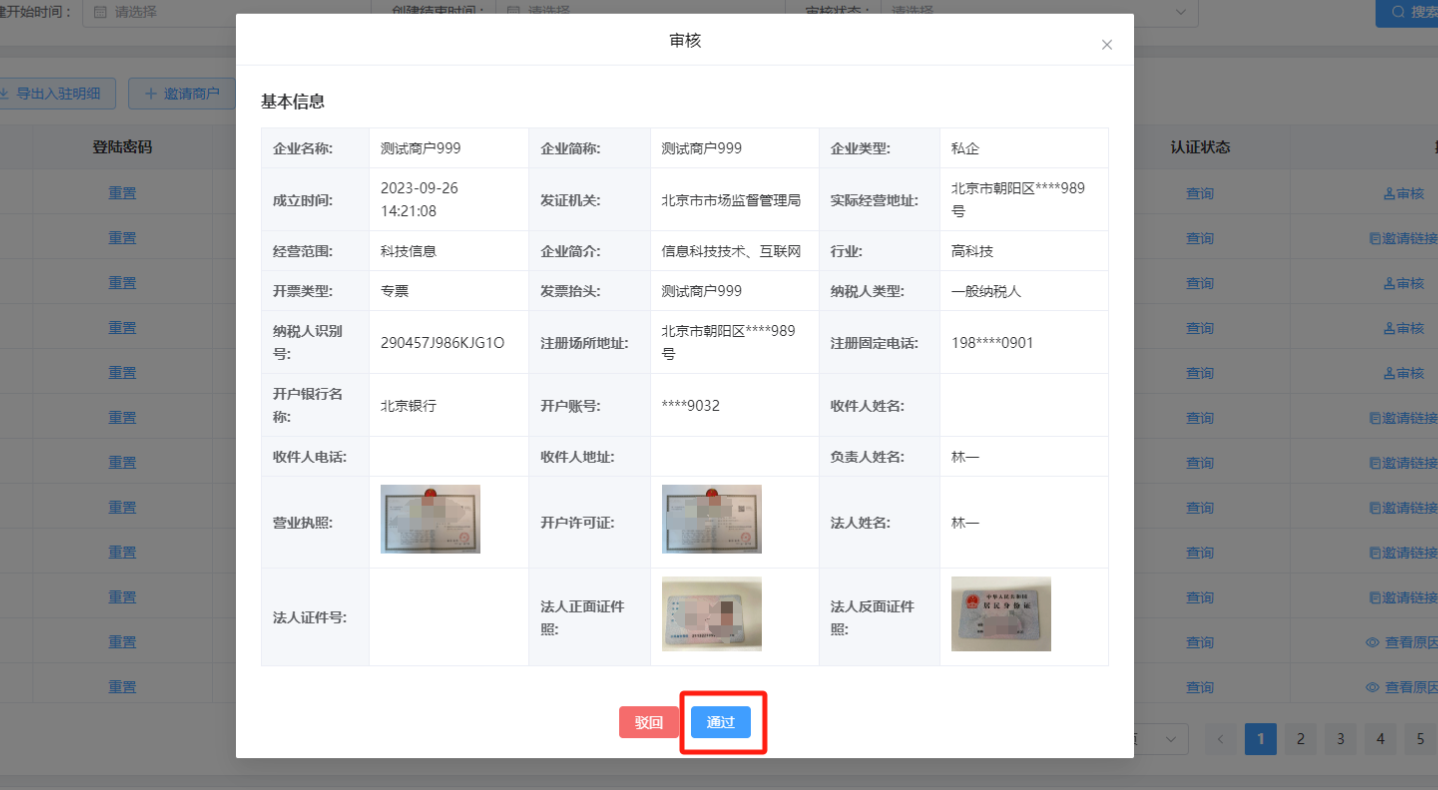This screenshot has width=1438, height=790.
Task: Click 重置 in the first table row
Action: tap(122, 193)
